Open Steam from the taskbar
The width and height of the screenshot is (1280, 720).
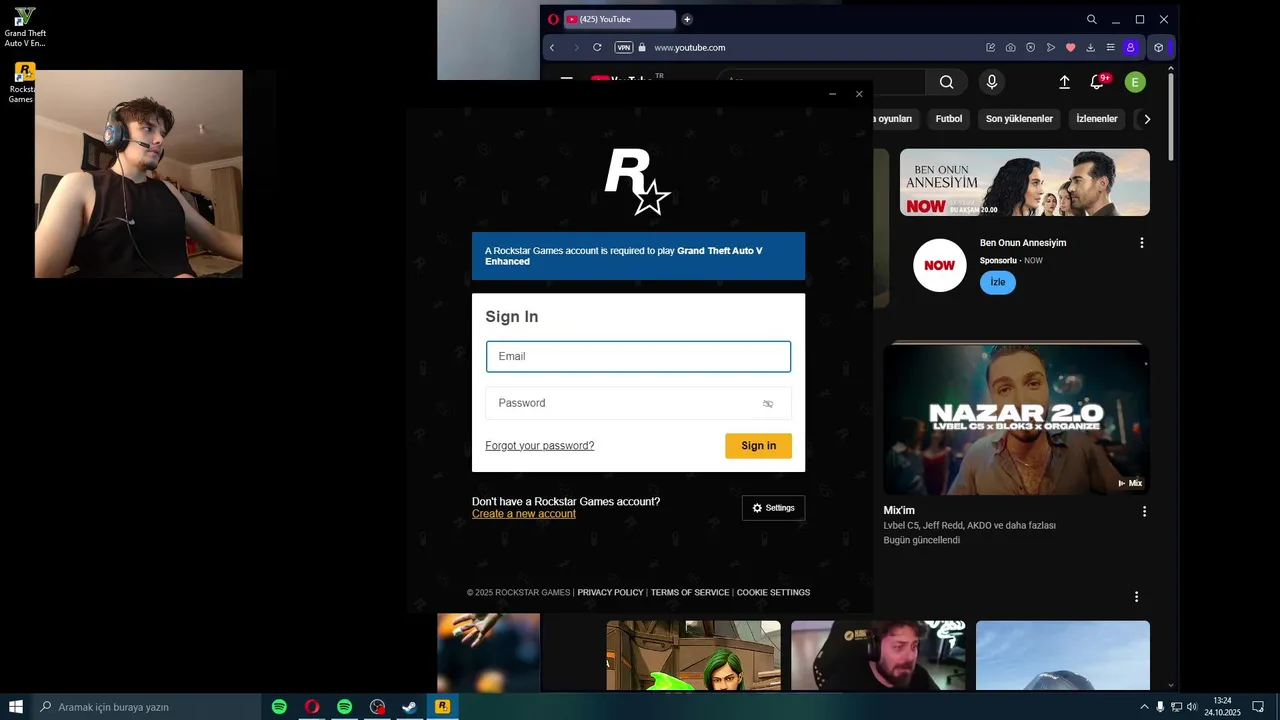(x=409, y=707)
